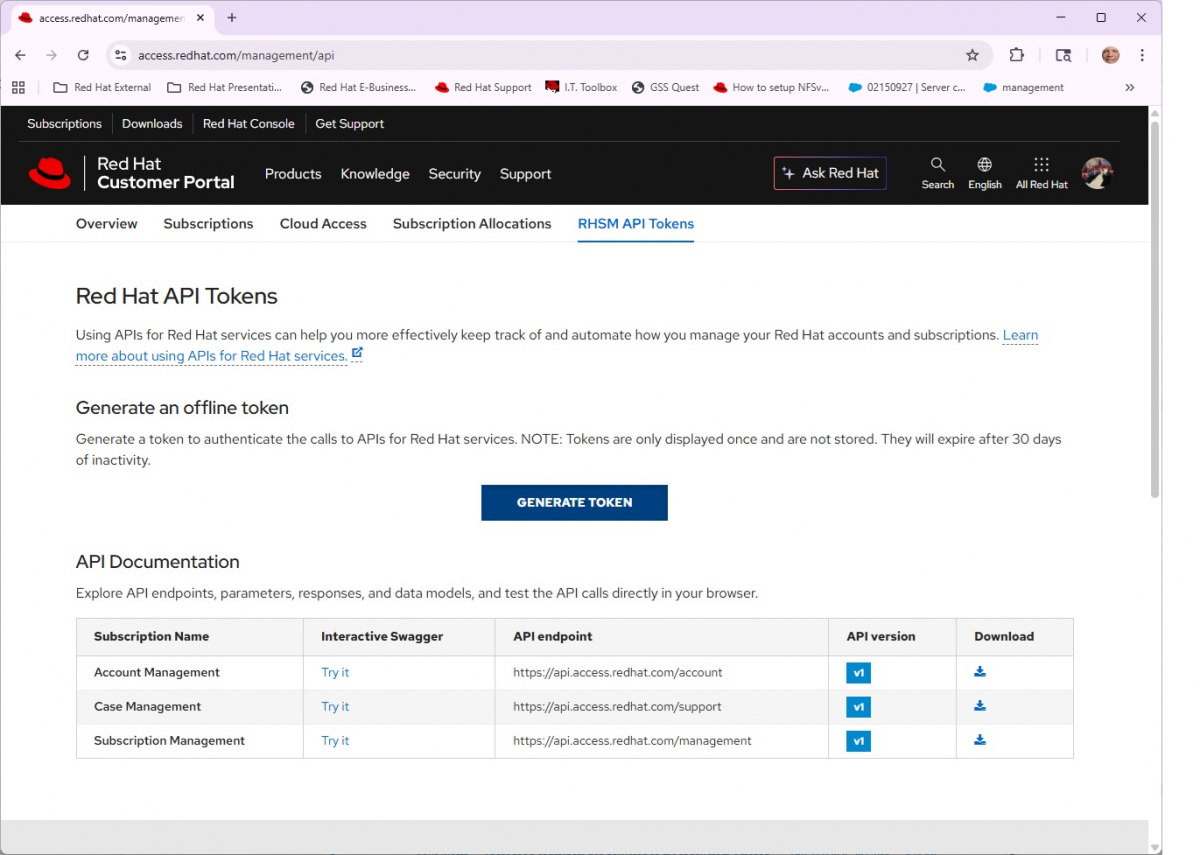This screenshot has width=1200, height=855.
Task: Open management bookmark
Action: click(x=1023, y=87)
